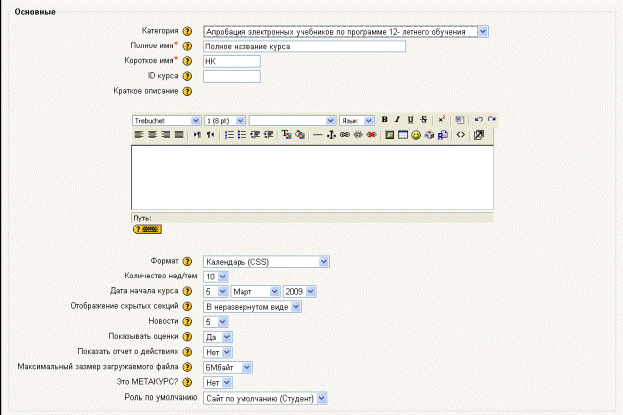Enlarge the editor to fullscreen
This screenshot has width=623, height=415.
(x=478, y=134)
